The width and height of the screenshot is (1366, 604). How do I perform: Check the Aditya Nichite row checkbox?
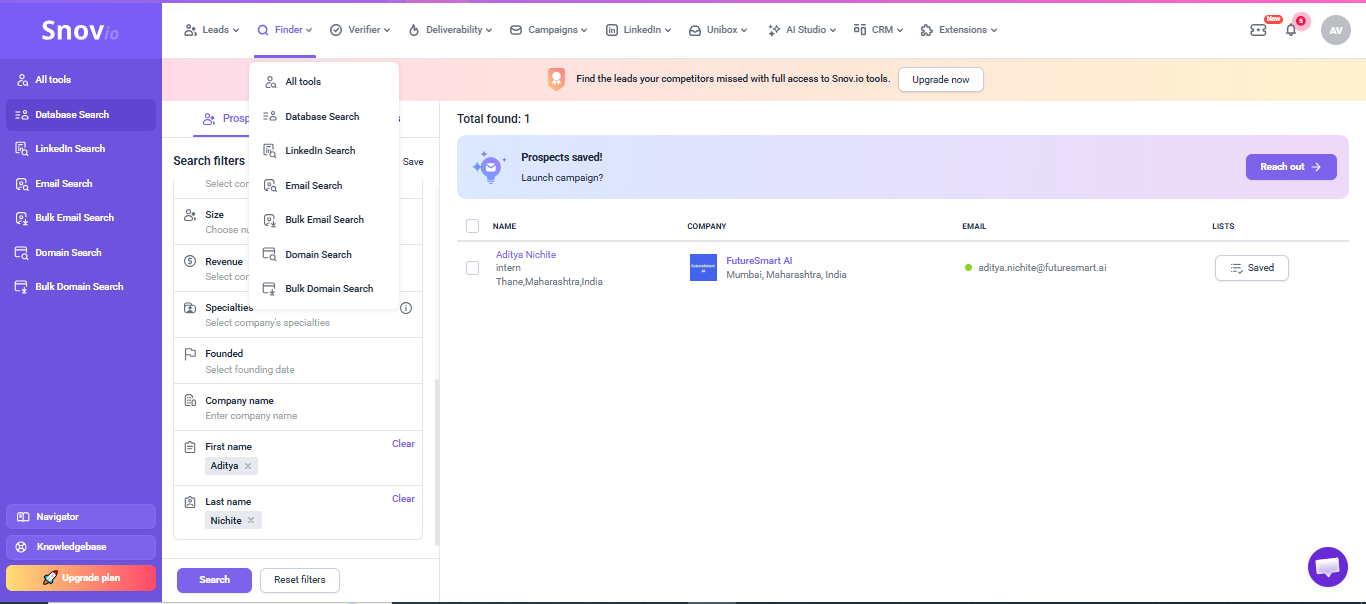click(x=472, y=268)
